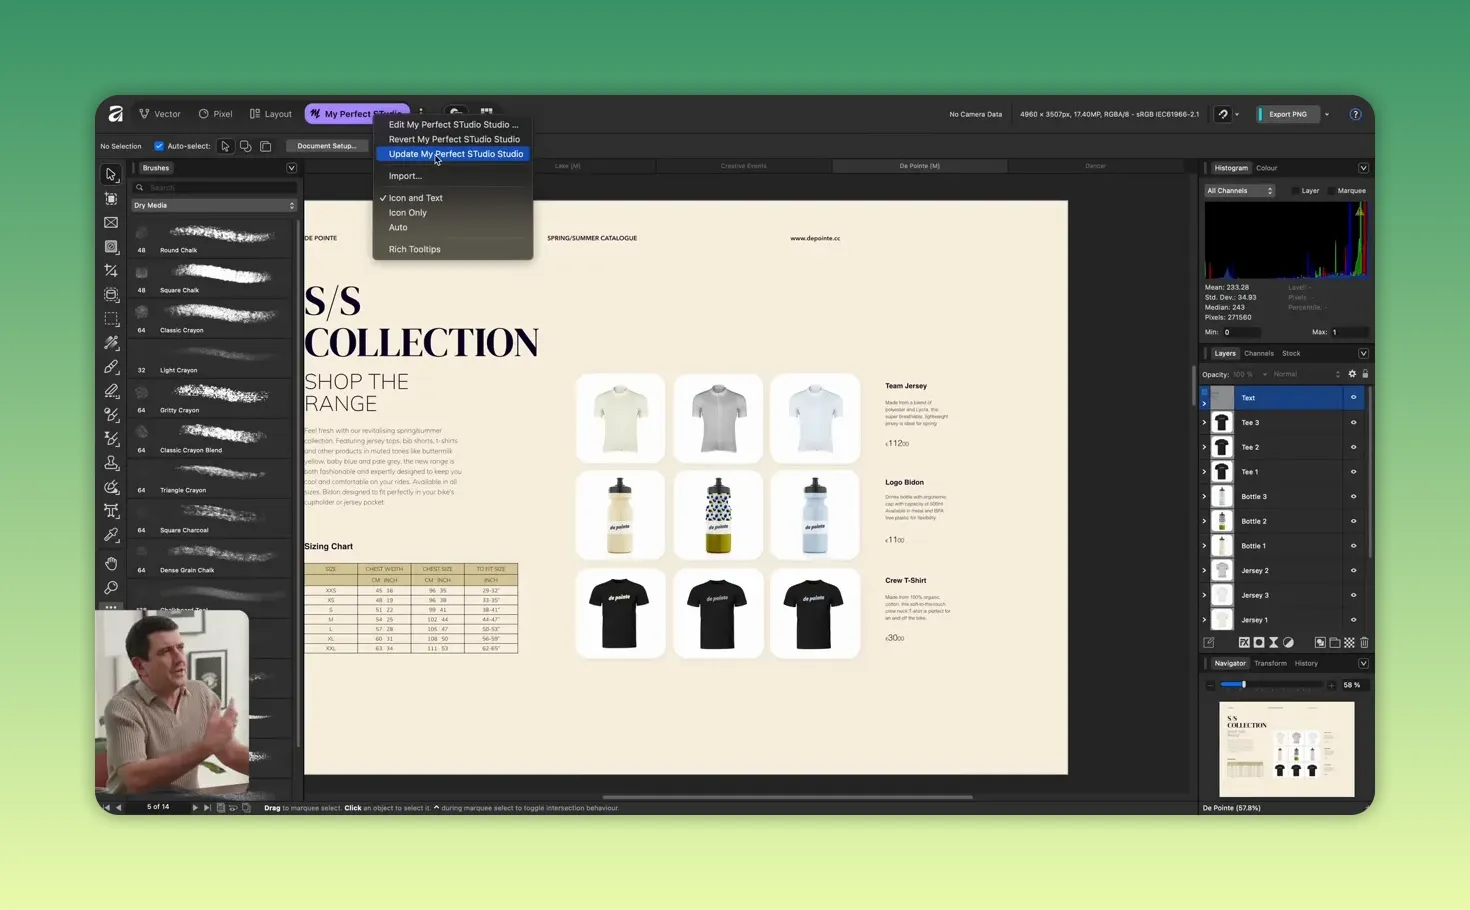Enable the Marquee checkbox in Histogram
This screenshot has width=1470, height=910.
click(1334, 191)
